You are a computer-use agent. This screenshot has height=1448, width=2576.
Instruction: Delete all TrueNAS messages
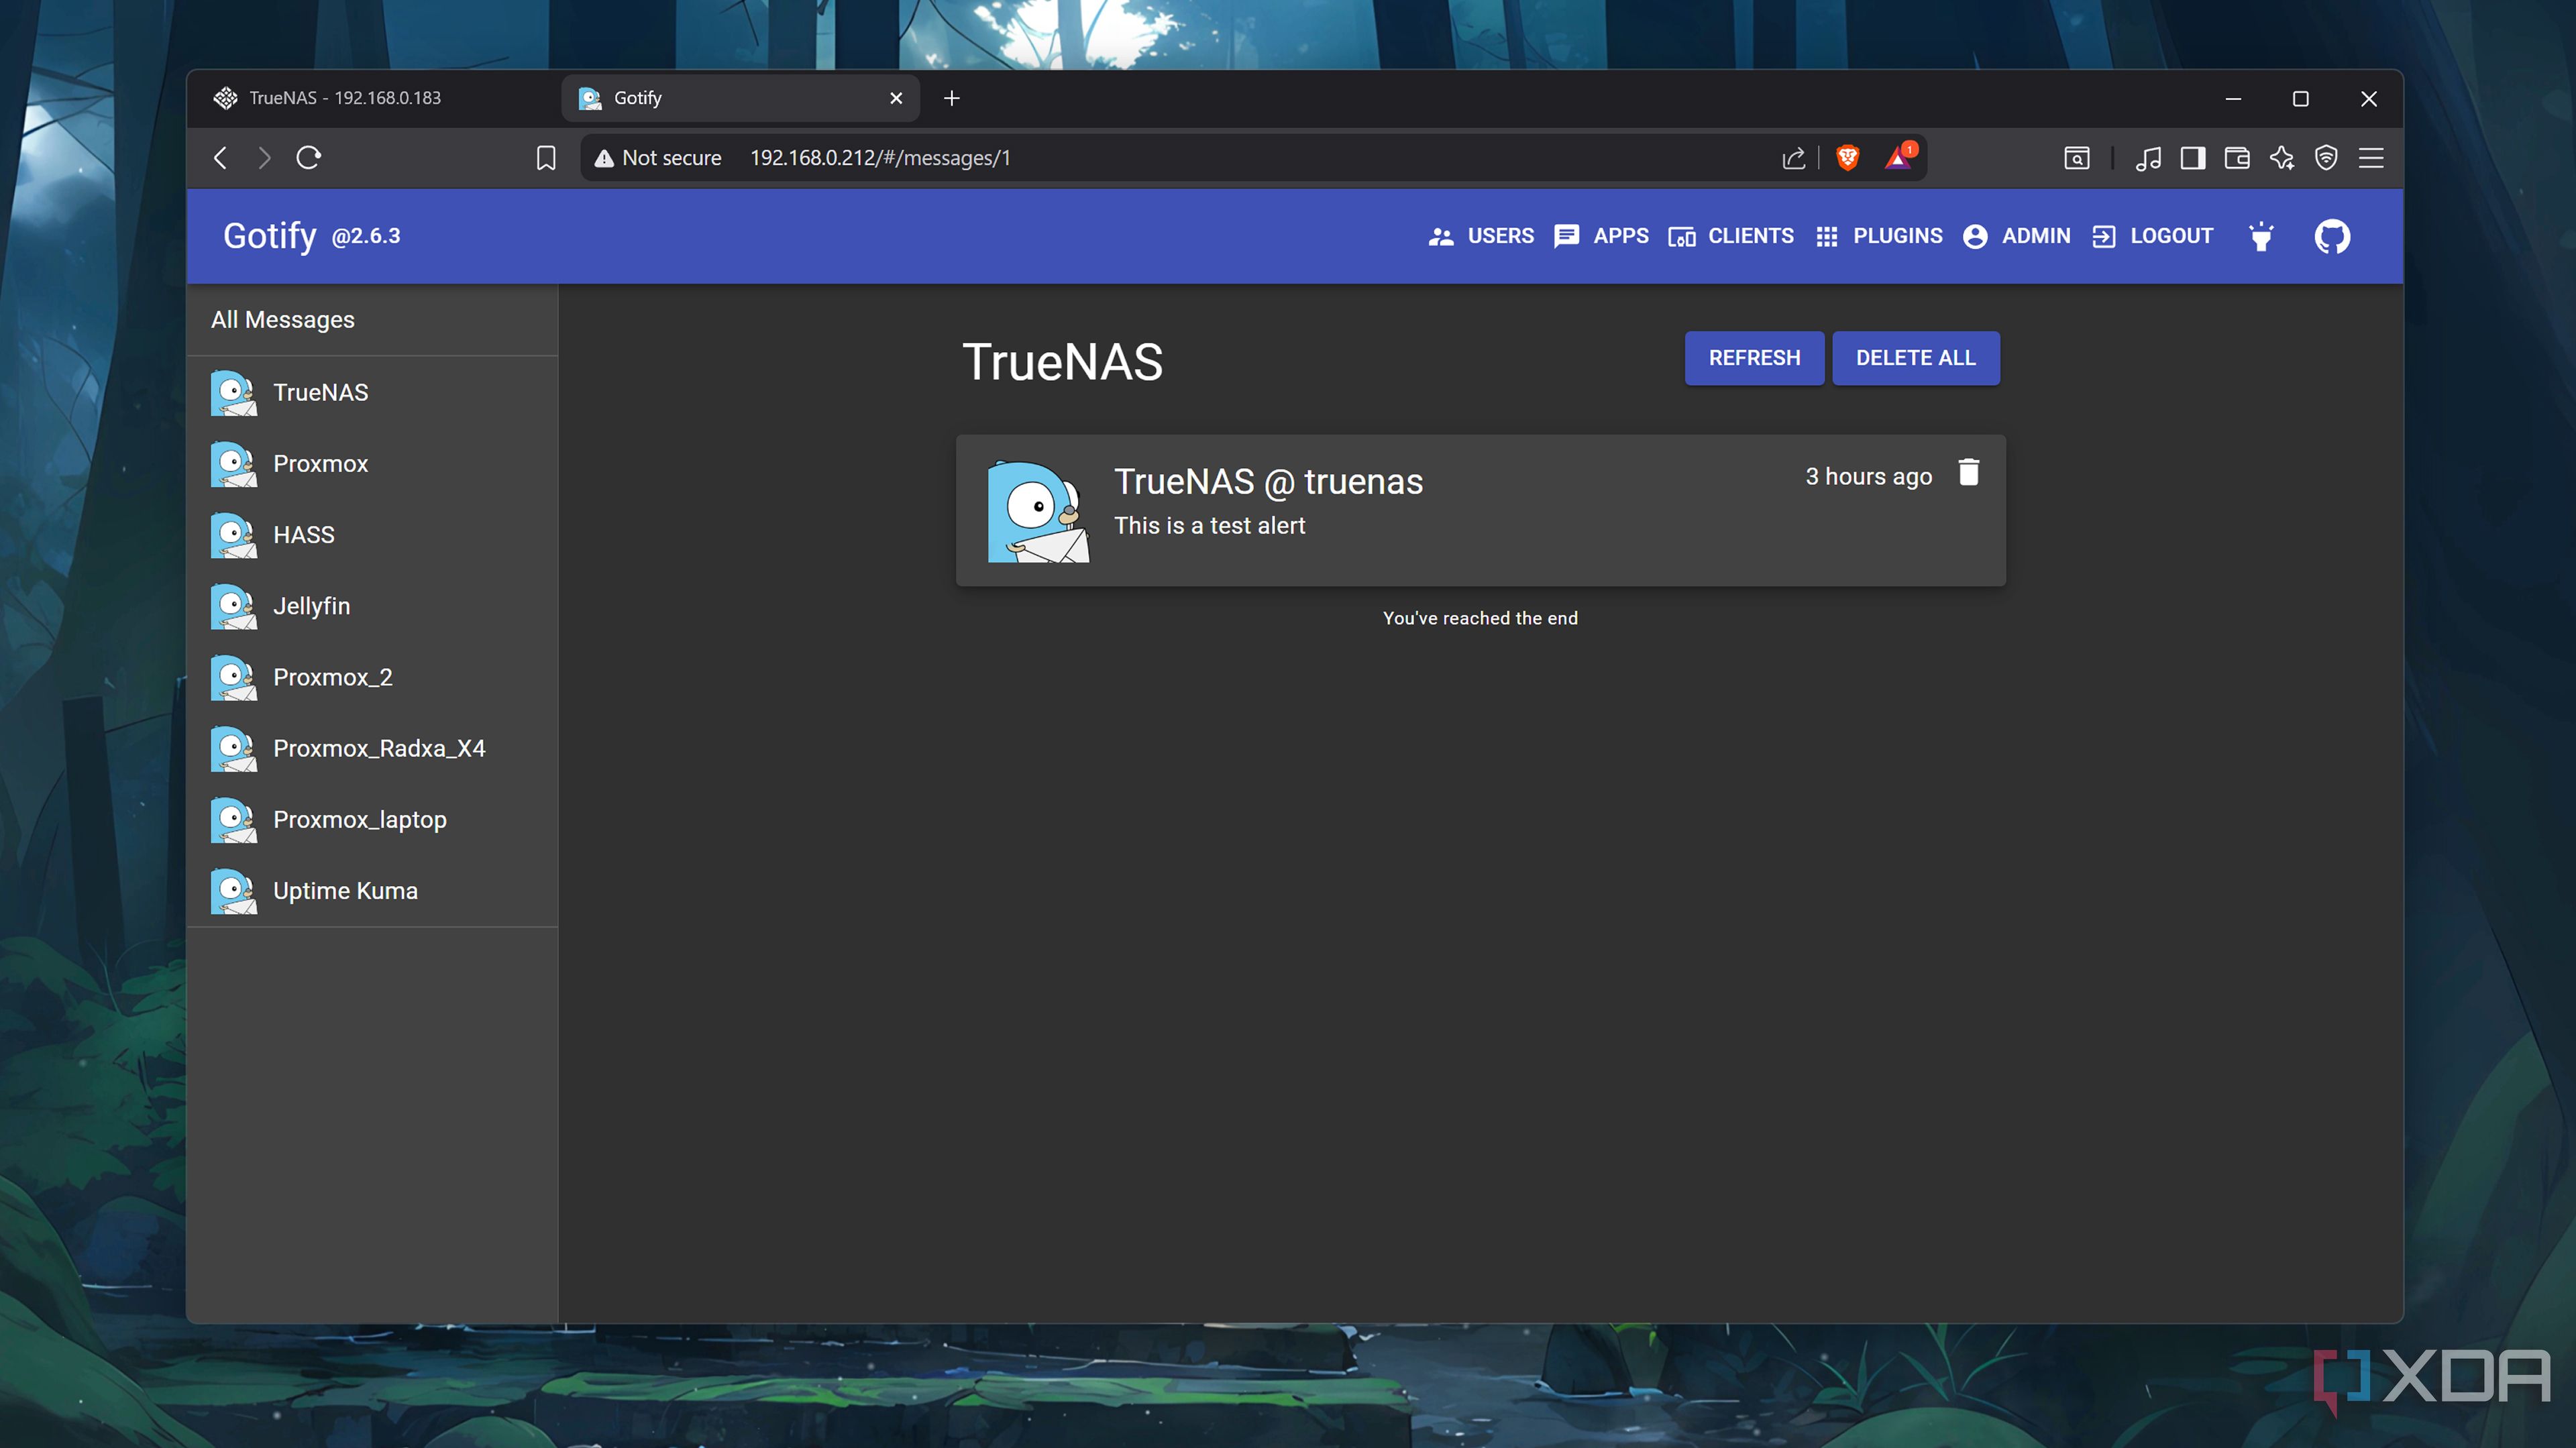pyautogui.click(x=1916, y=358)
